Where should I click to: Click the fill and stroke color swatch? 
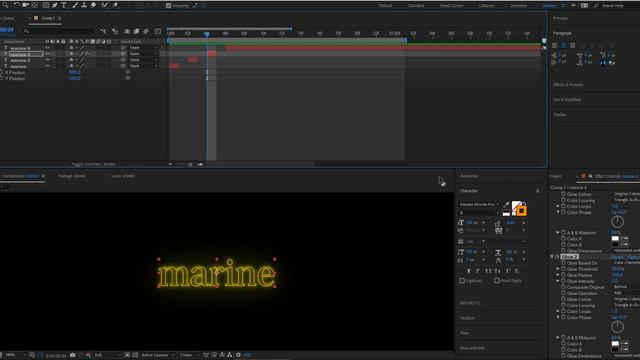519,208
